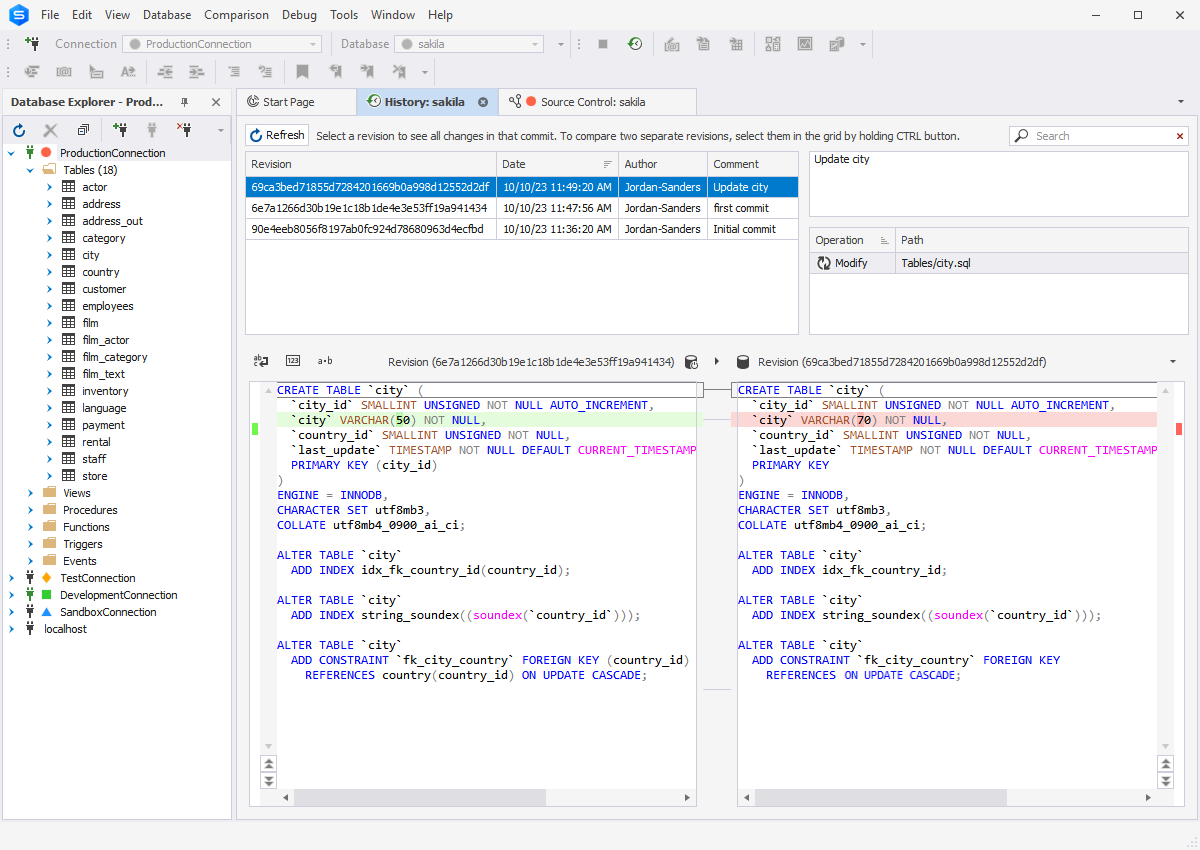Select the 'first commit' revision row

tap(521, 208)
